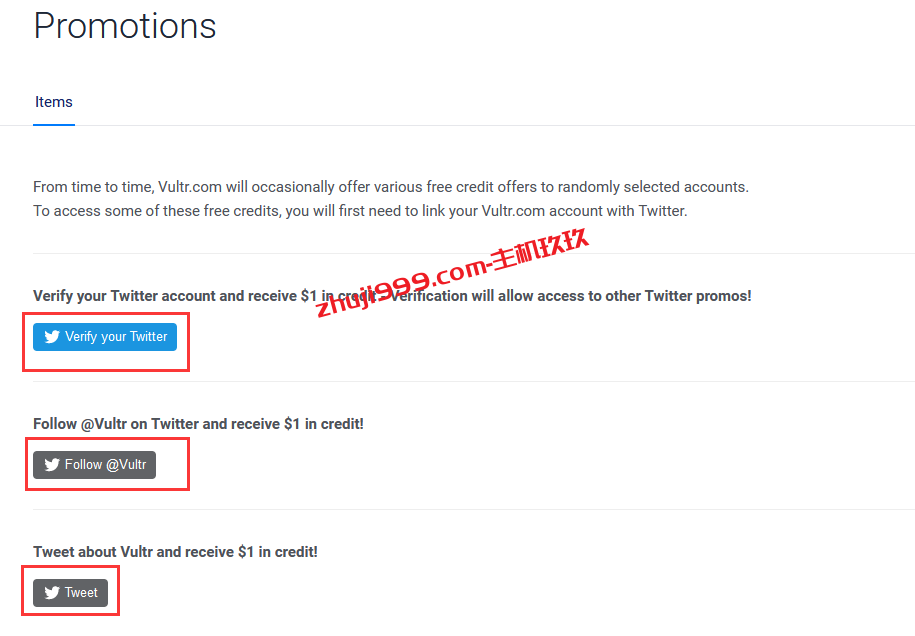Click the Twitter bird icon on Verify button
Viewport: 915px width, 636px height.
point(52,337)
